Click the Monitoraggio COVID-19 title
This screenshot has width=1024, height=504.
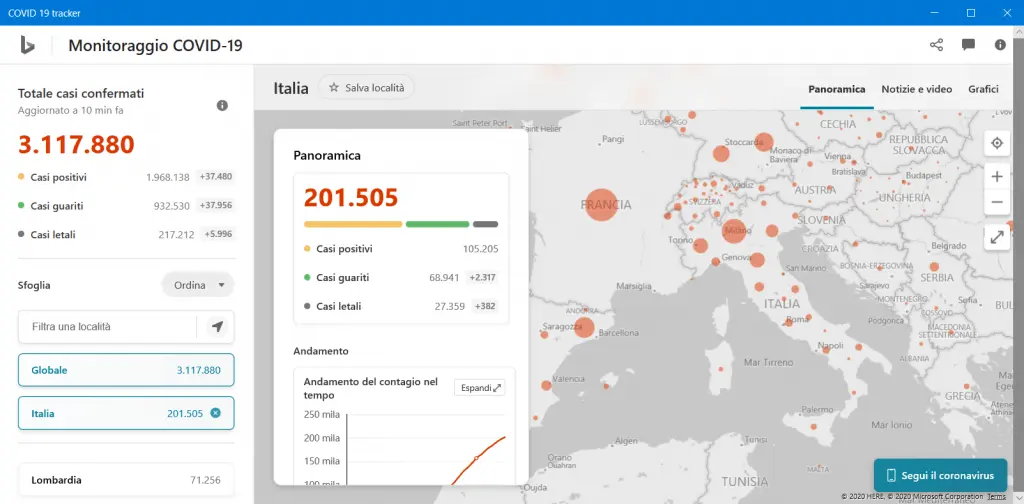(155, 45)
